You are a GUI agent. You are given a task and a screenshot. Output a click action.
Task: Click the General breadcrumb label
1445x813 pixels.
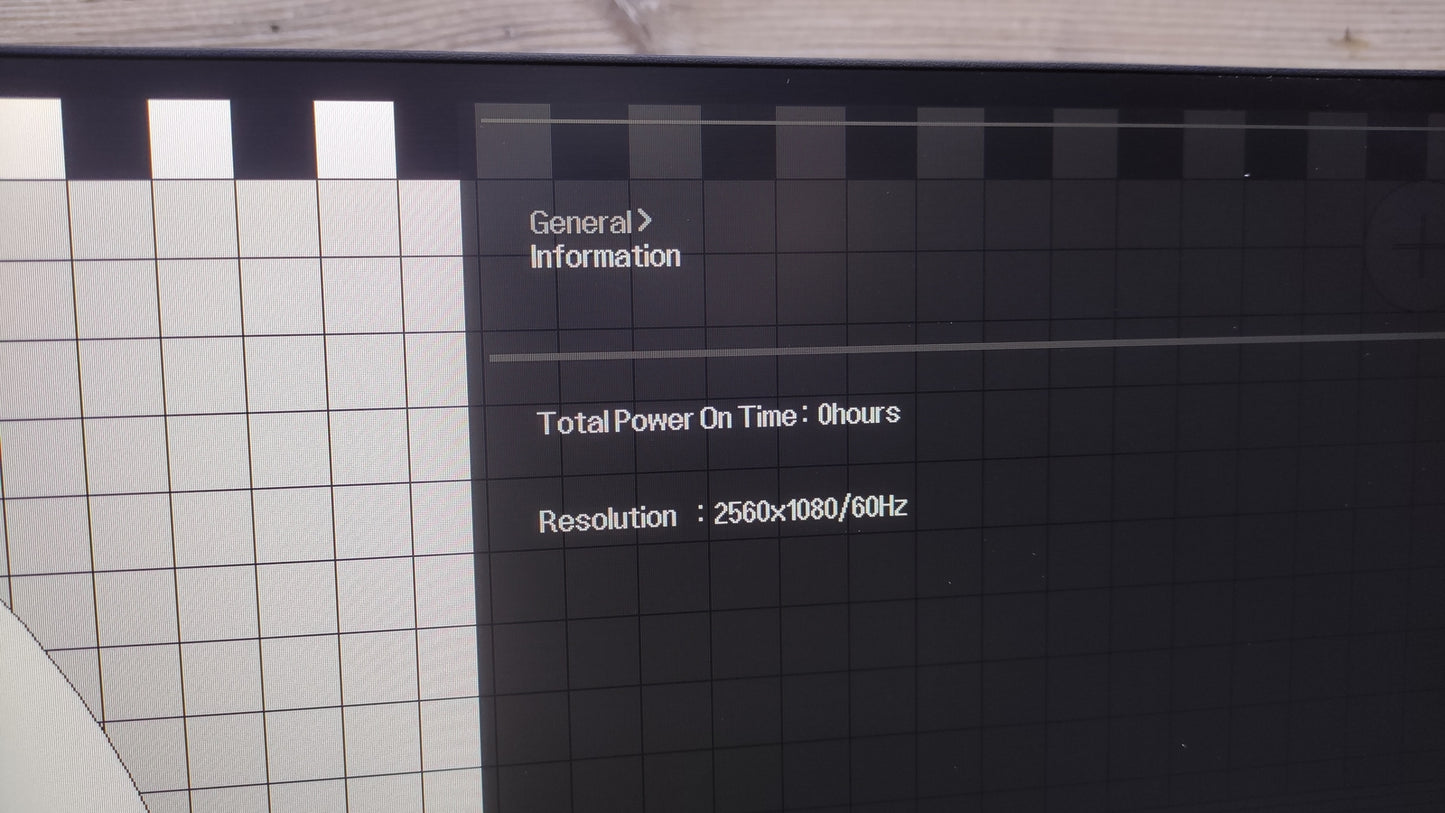(580, 222)
